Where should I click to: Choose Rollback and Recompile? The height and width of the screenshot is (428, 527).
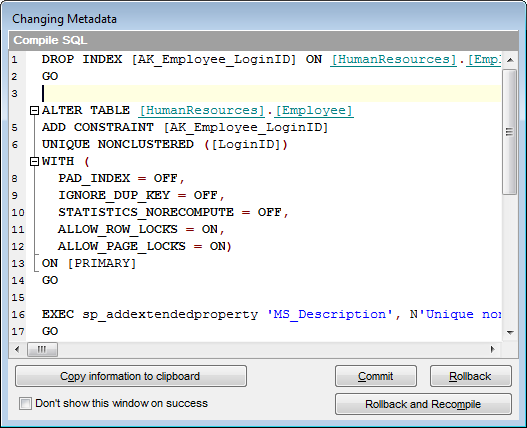click(x=423, y=404)
